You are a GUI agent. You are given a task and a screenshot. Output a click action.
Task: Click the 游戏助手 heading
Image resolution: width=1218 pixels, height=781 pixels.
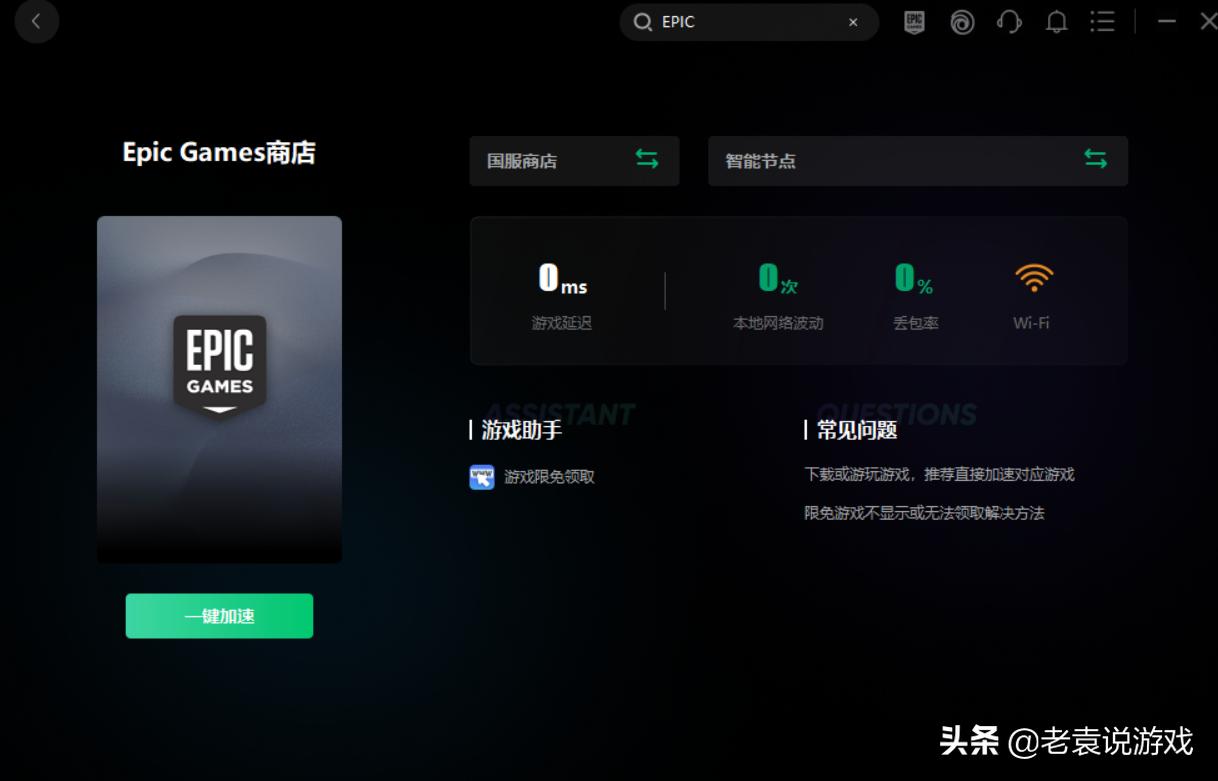(521, 431)
